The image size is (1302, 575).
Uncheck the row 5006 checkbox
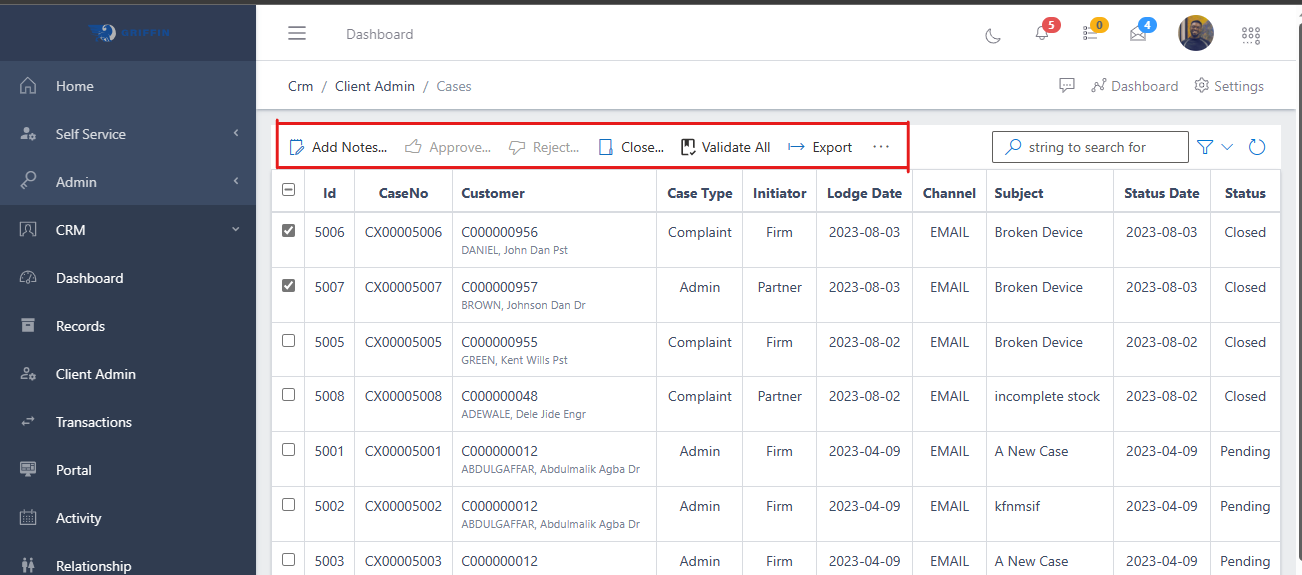[x=289, y=230]
